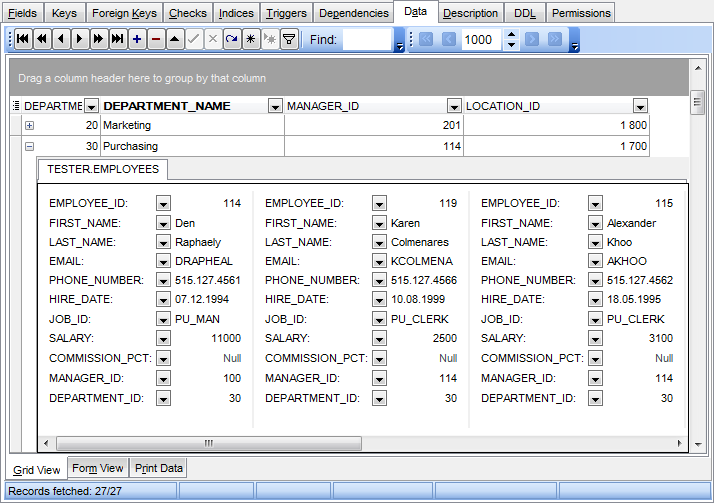
Task: Click the Find input field
Action: coord(367,39)
